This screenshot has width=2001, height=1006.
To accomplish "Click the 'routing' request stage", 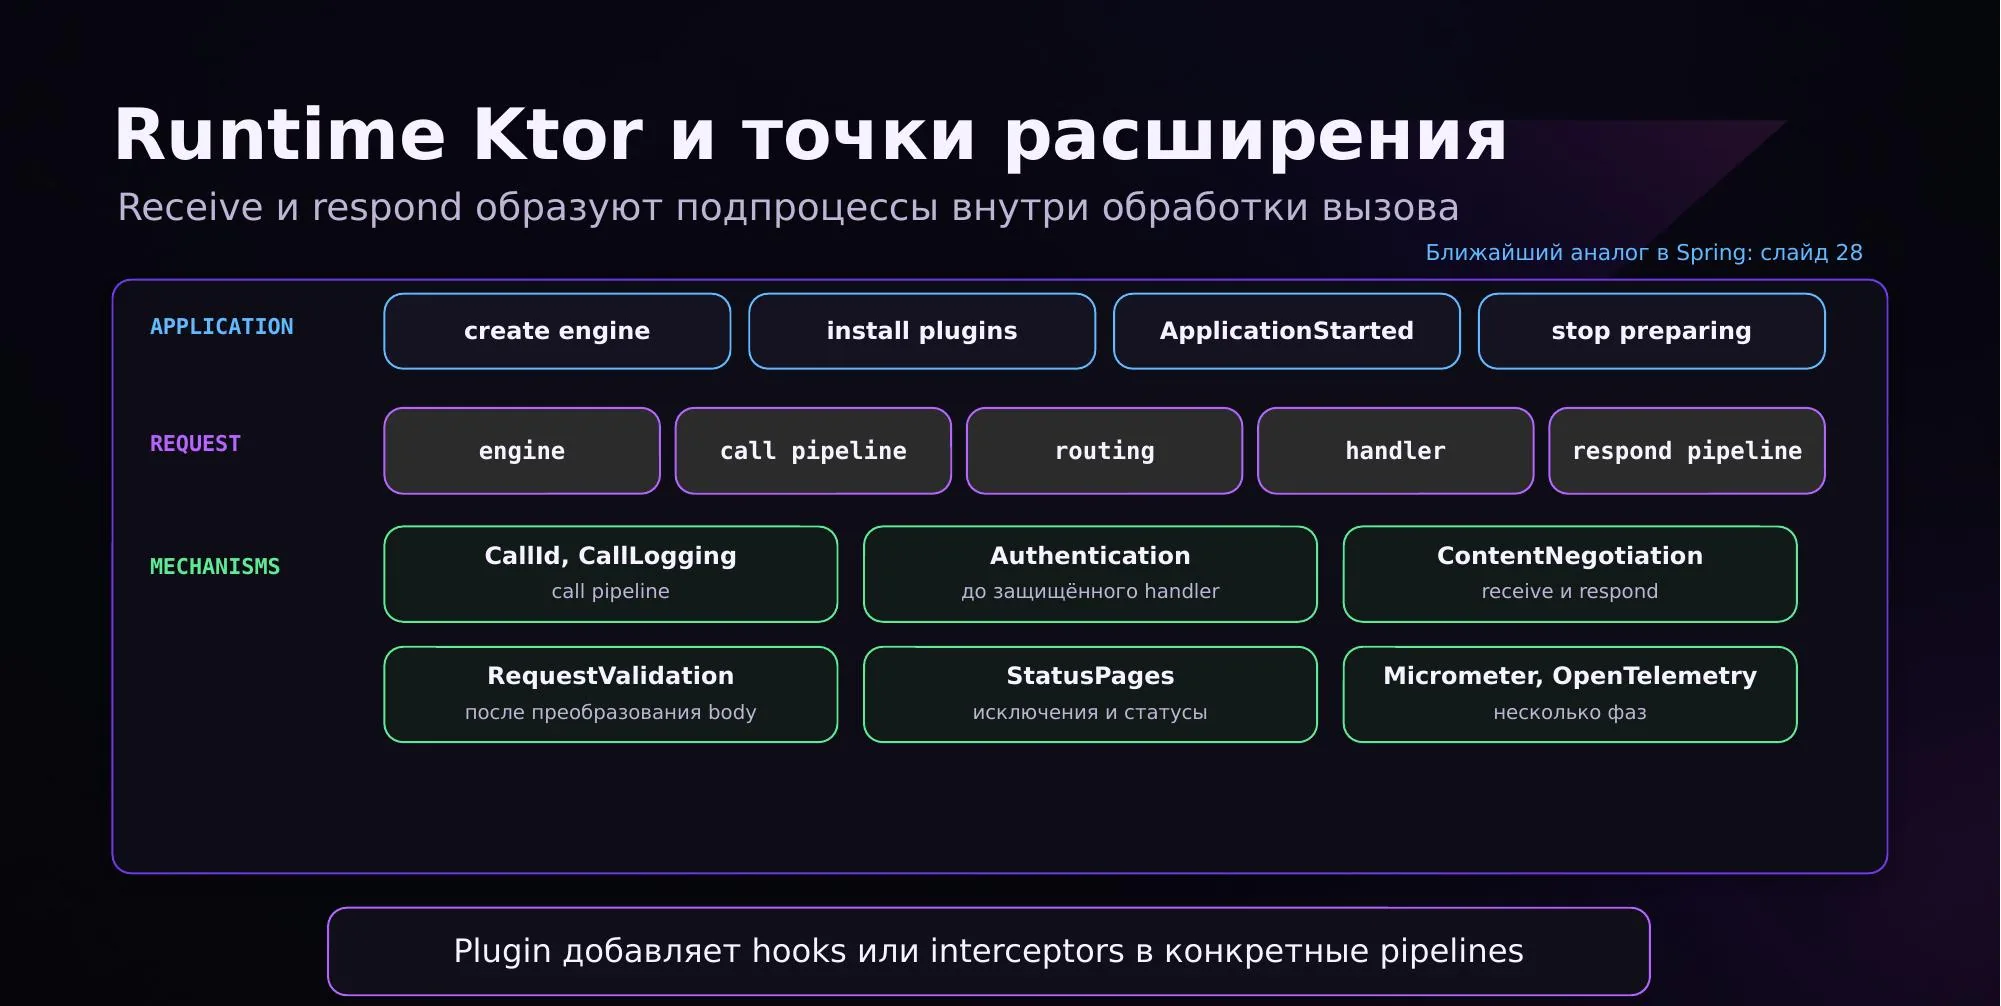I will click(x=1104, y=451).
